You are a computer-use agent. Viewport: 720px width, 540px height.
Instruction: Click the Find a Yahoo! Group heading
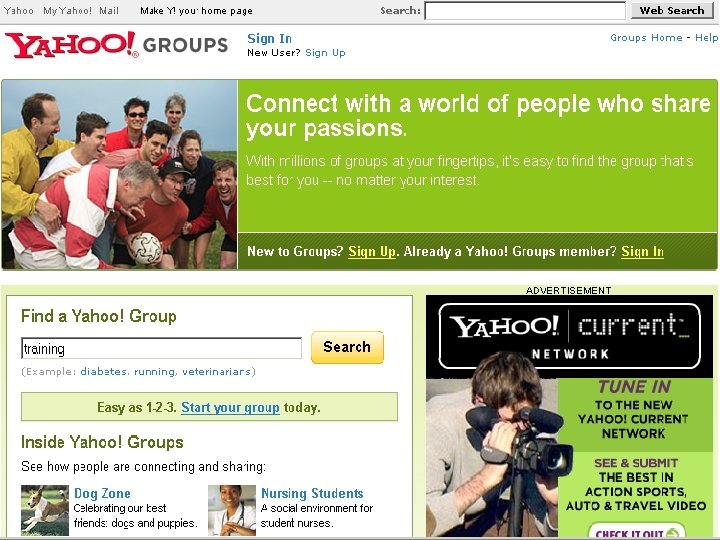(99, 316)
